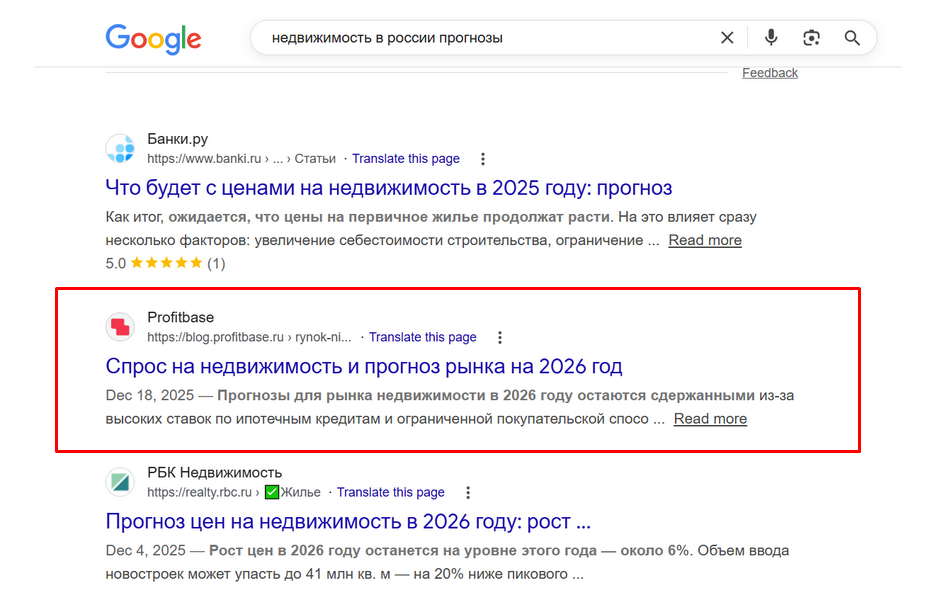Click Translate this page for Банки.ру
Image resolution: width=951 pixels, height=606 pixels.
click(x=406, y=159)
